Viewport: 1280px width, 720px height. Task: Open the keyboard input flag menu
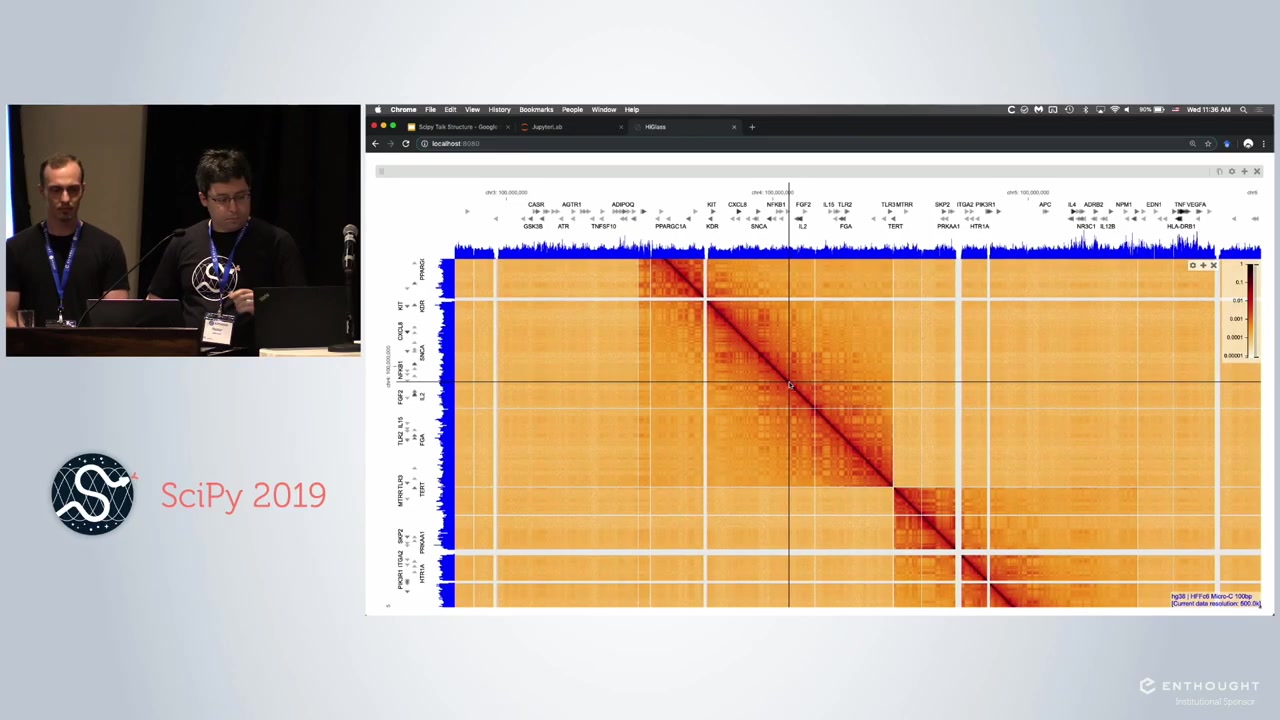[x=1175, y=109]
